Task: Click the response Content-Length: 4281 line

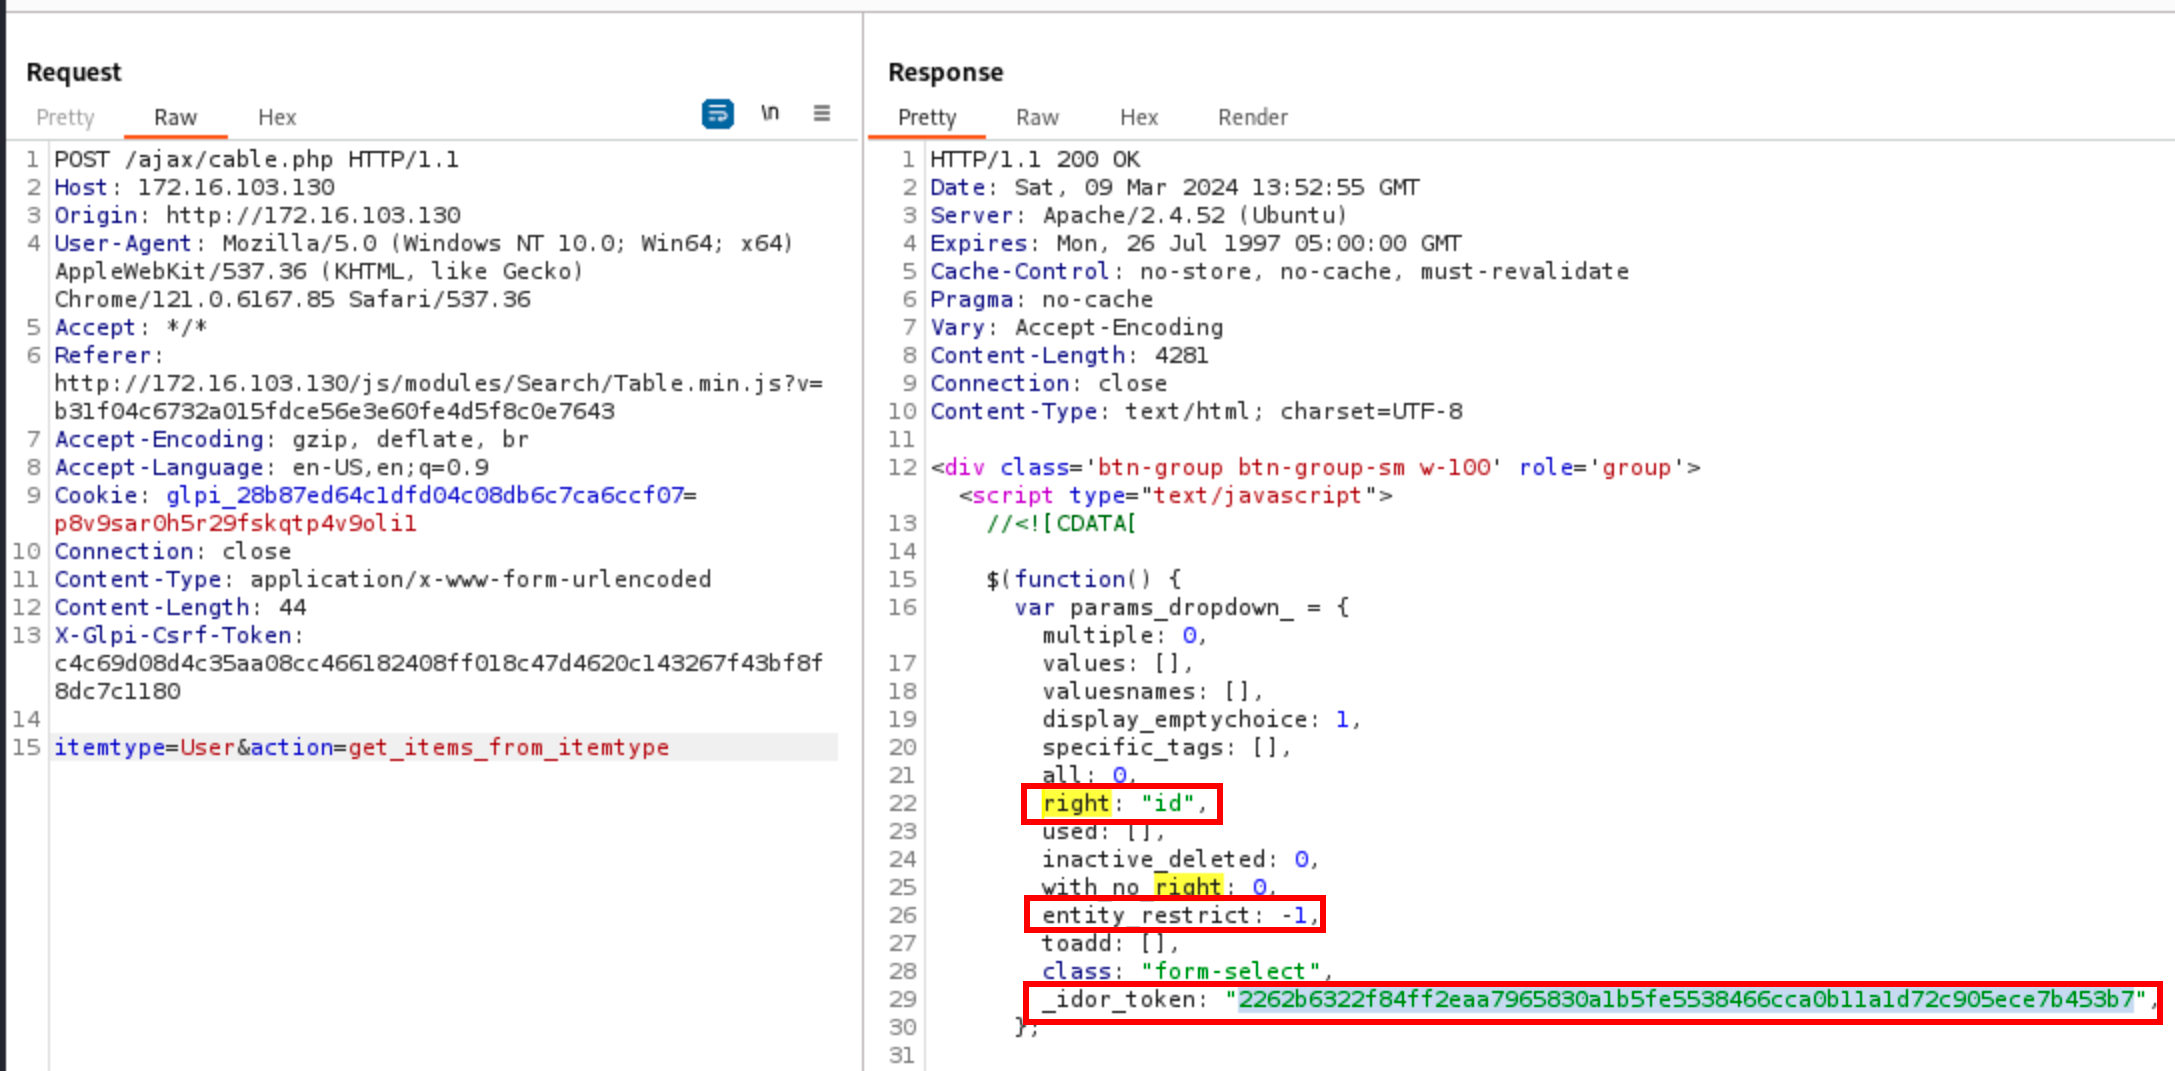Action: tap(1069, 355)
